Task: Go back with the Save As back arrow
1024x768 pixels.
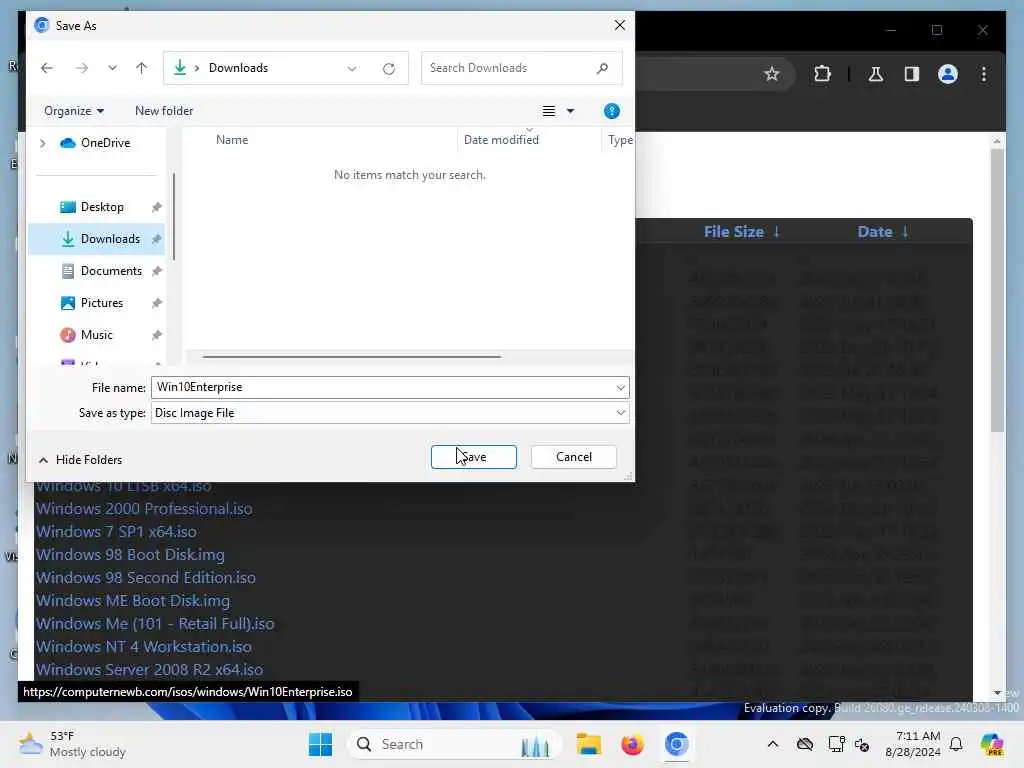Action: pyautogui.click(x=46, y=68)
